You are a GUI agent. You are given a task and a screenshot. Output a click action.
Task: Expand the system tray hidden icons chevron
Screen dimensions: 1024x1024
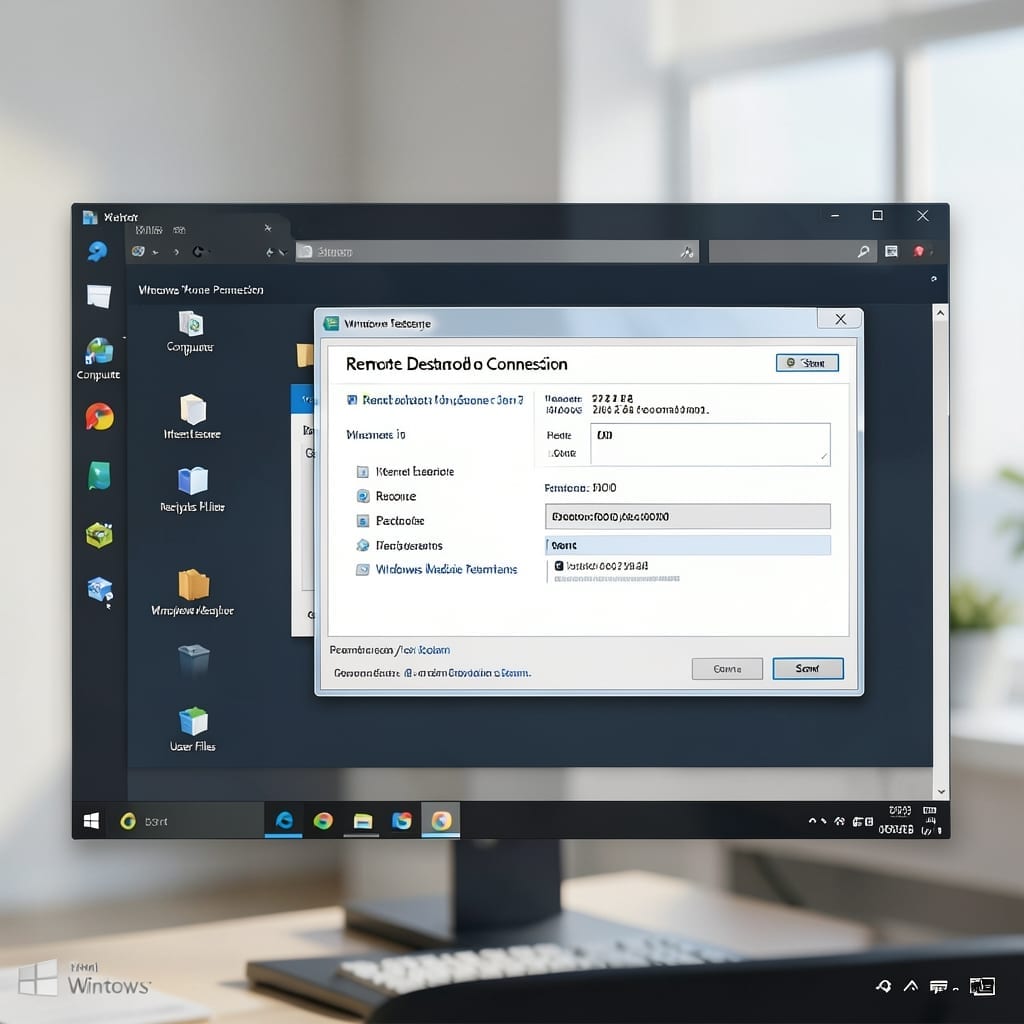(x=812, y=821)
